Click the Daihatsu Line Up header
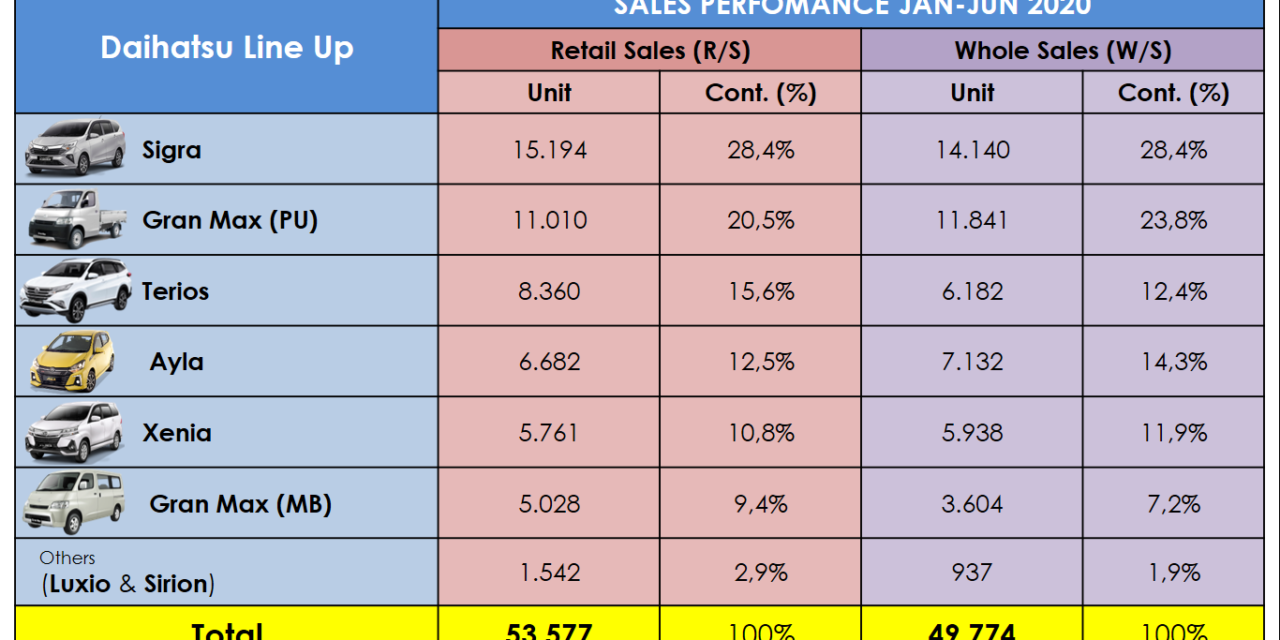Image resolution: width=1280 pixels, height=640 pixels. 227,48
